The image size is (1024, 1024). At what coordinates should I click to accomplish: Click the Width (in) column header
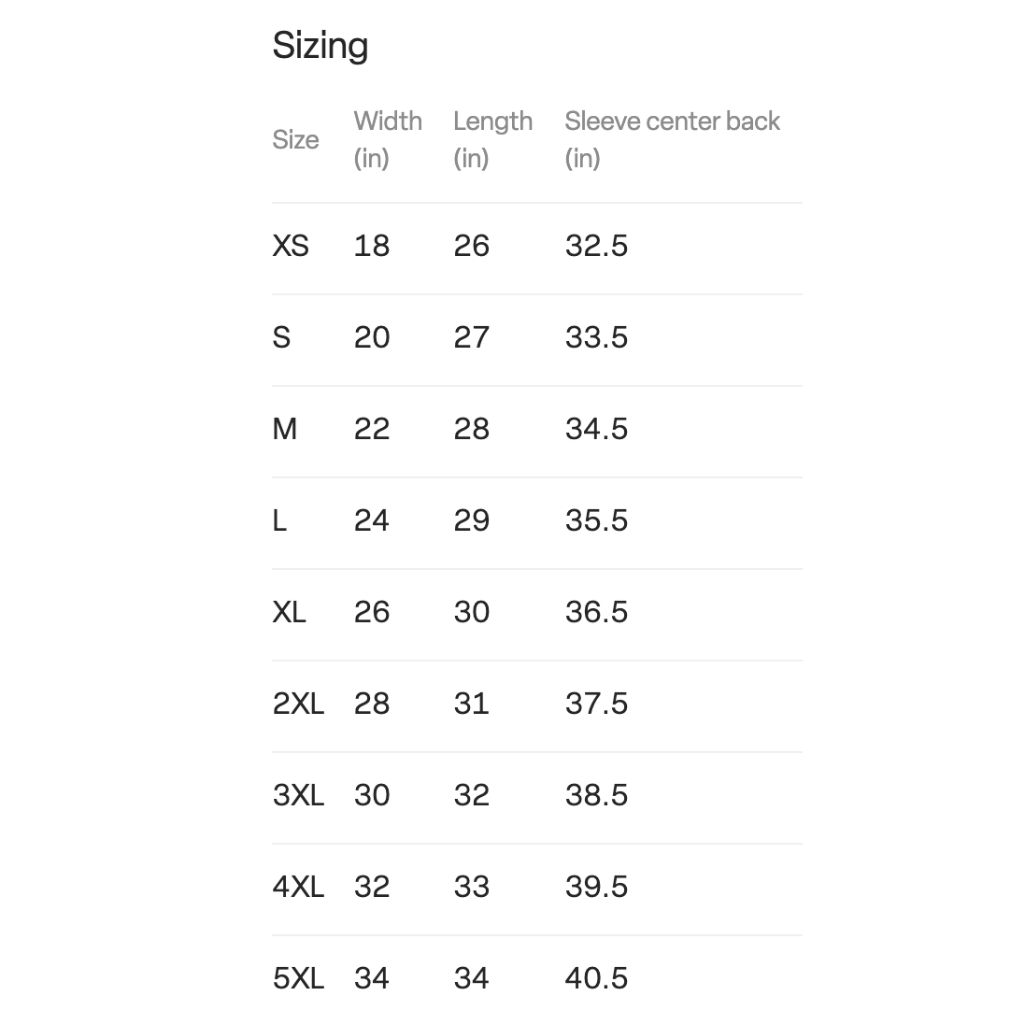coord(387,139)
